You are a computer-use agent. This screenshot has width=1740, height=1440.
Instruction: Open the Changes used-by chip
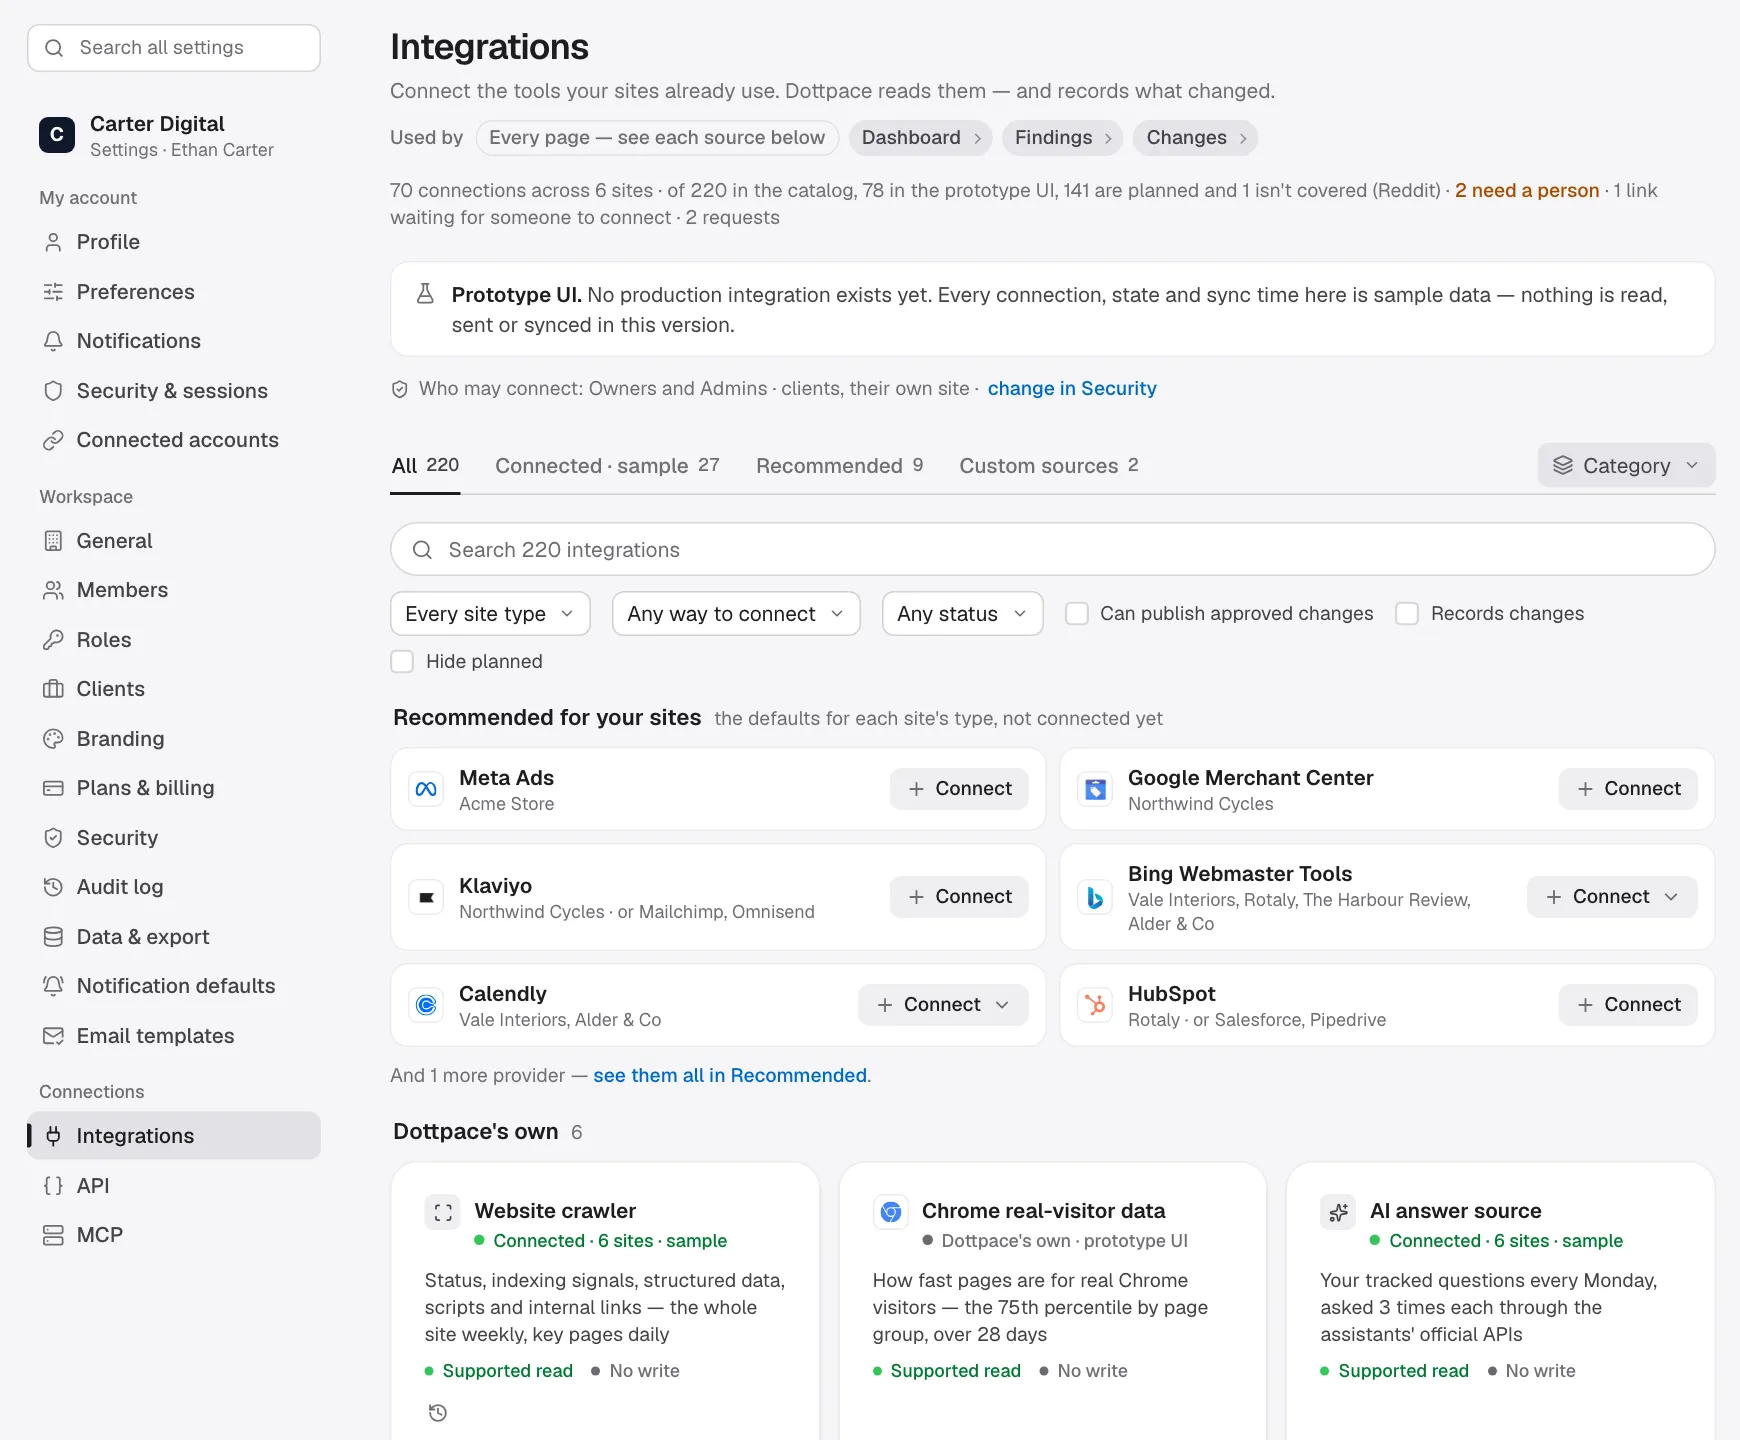click(1195, 138)
